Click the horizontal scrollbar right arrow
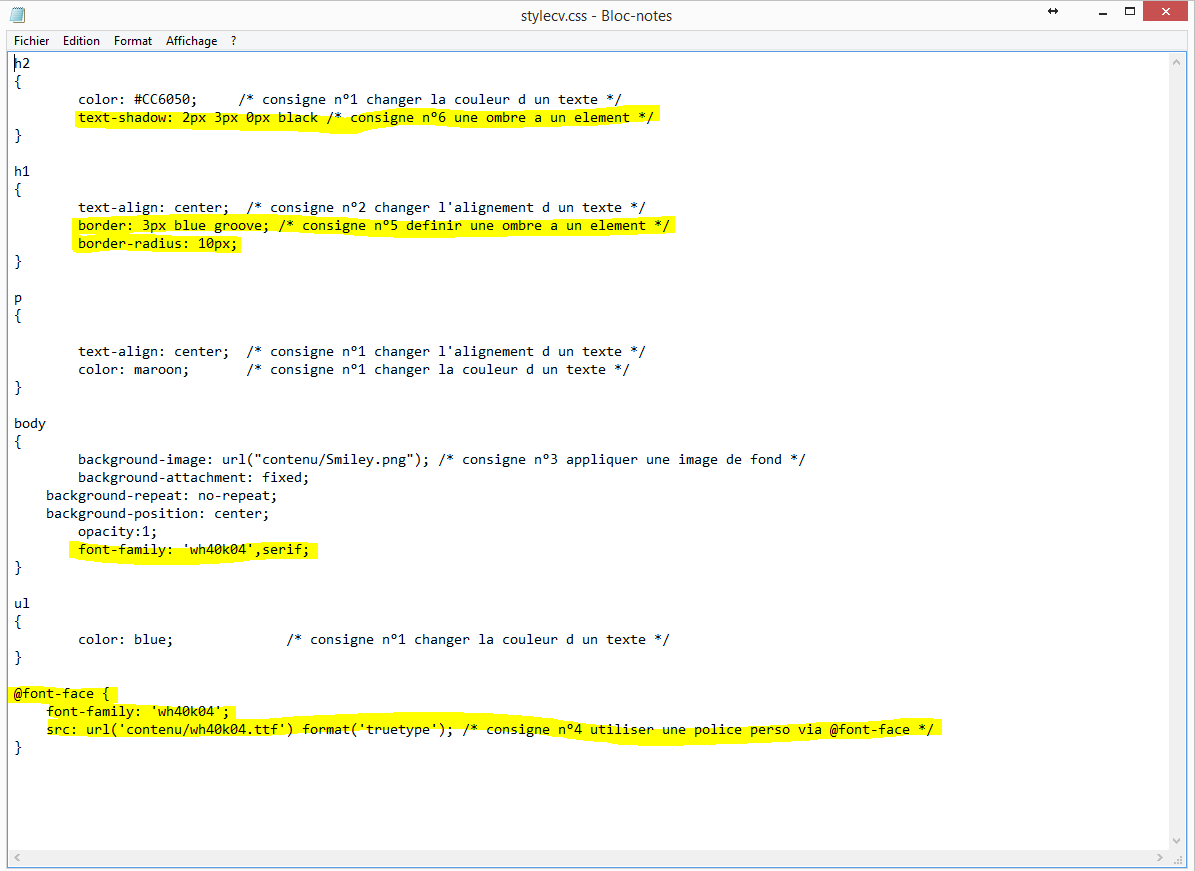Image resolution: width=1195 pixels, height=871 pixels. click(1161, 858)
